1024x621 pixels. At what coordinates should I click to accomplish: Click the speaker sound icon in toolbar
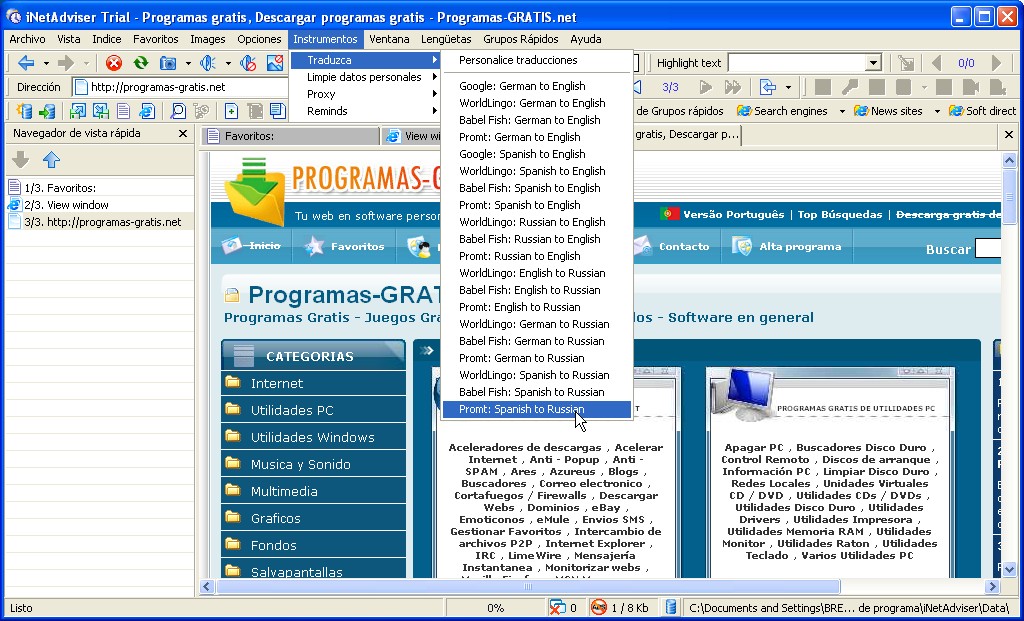pyautogui.click(x=208, y=63)
